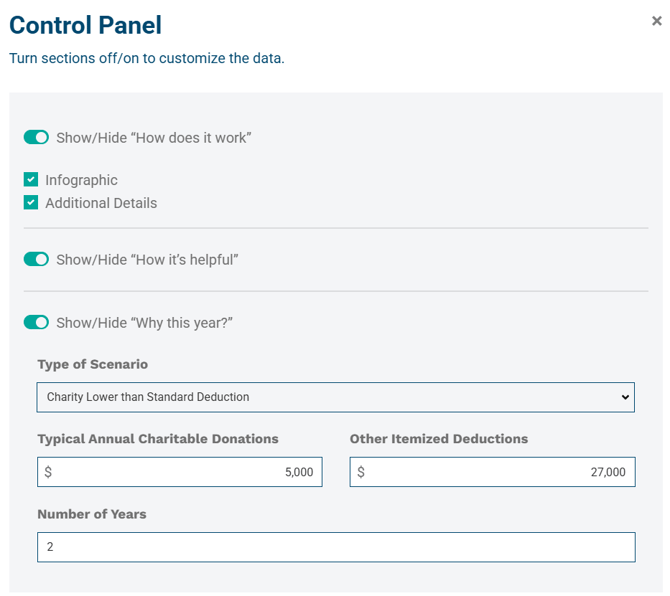The image size is (670, 596).
Task: Click the scenario dropdown's chevron arrow
Action: 626,397
